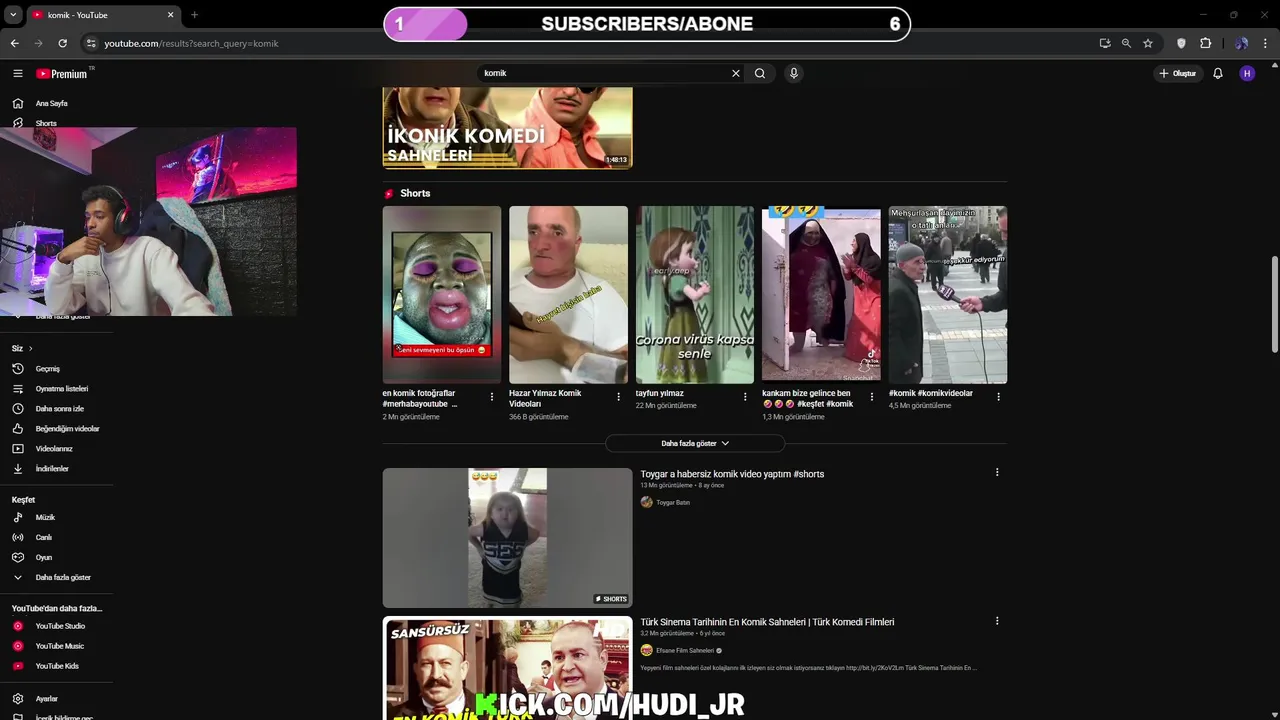Play the Corona virüs kapsa senle short
1280x720 pixels.
(x=695, y=295)
